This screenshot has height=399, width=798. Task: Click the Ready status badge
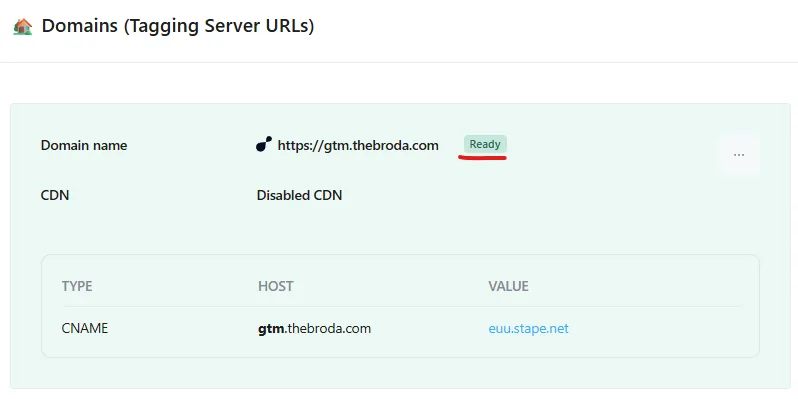[485, 145]
